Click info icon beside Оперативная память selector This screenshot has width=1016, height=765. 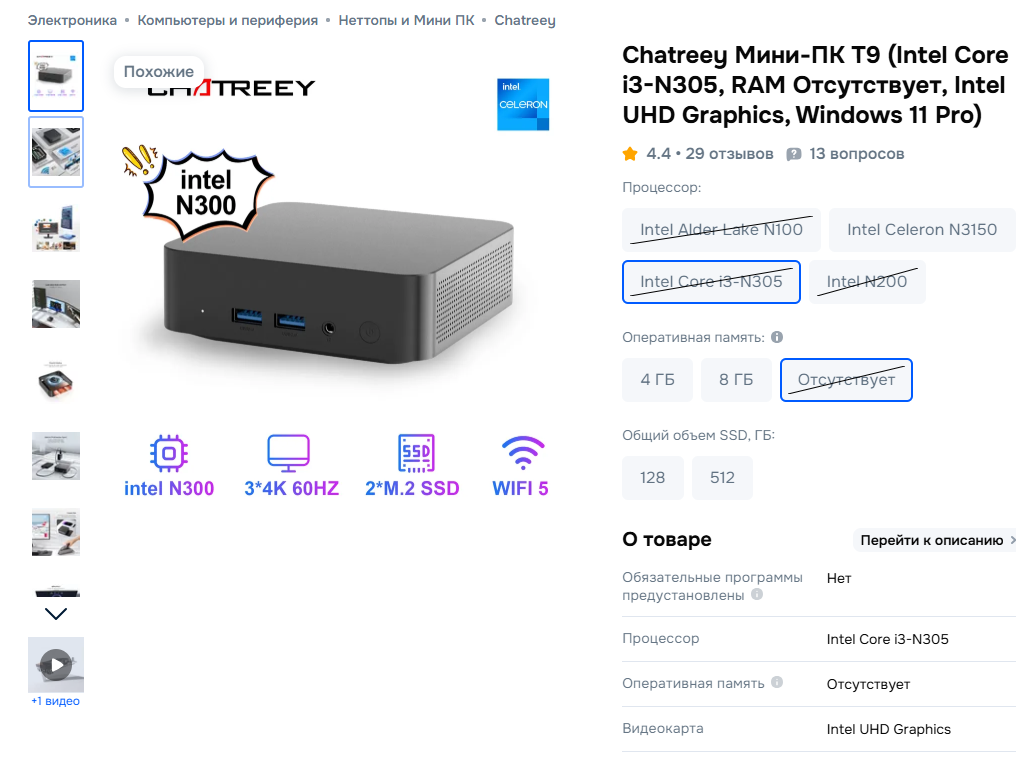click(x=777, y=337)
